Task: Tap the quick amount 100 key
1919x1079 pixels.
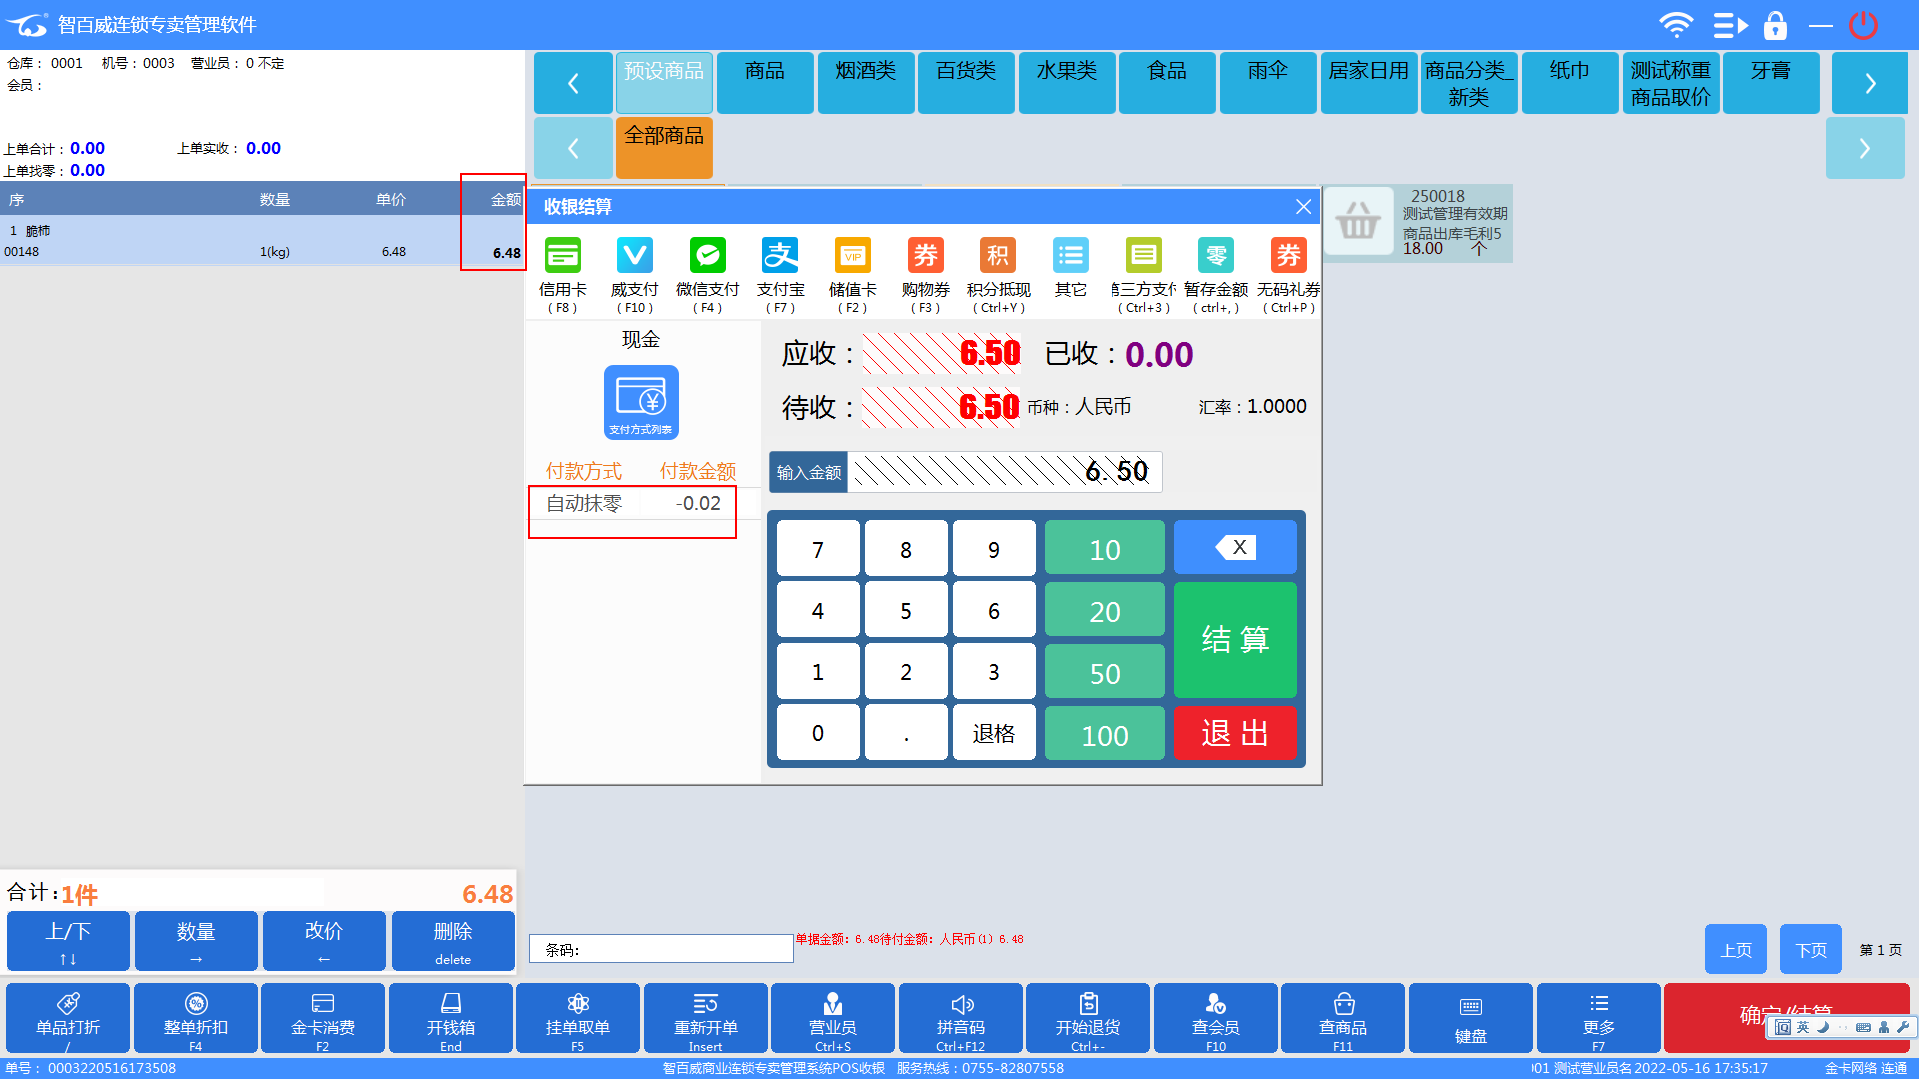Action: click(1104, 735)
